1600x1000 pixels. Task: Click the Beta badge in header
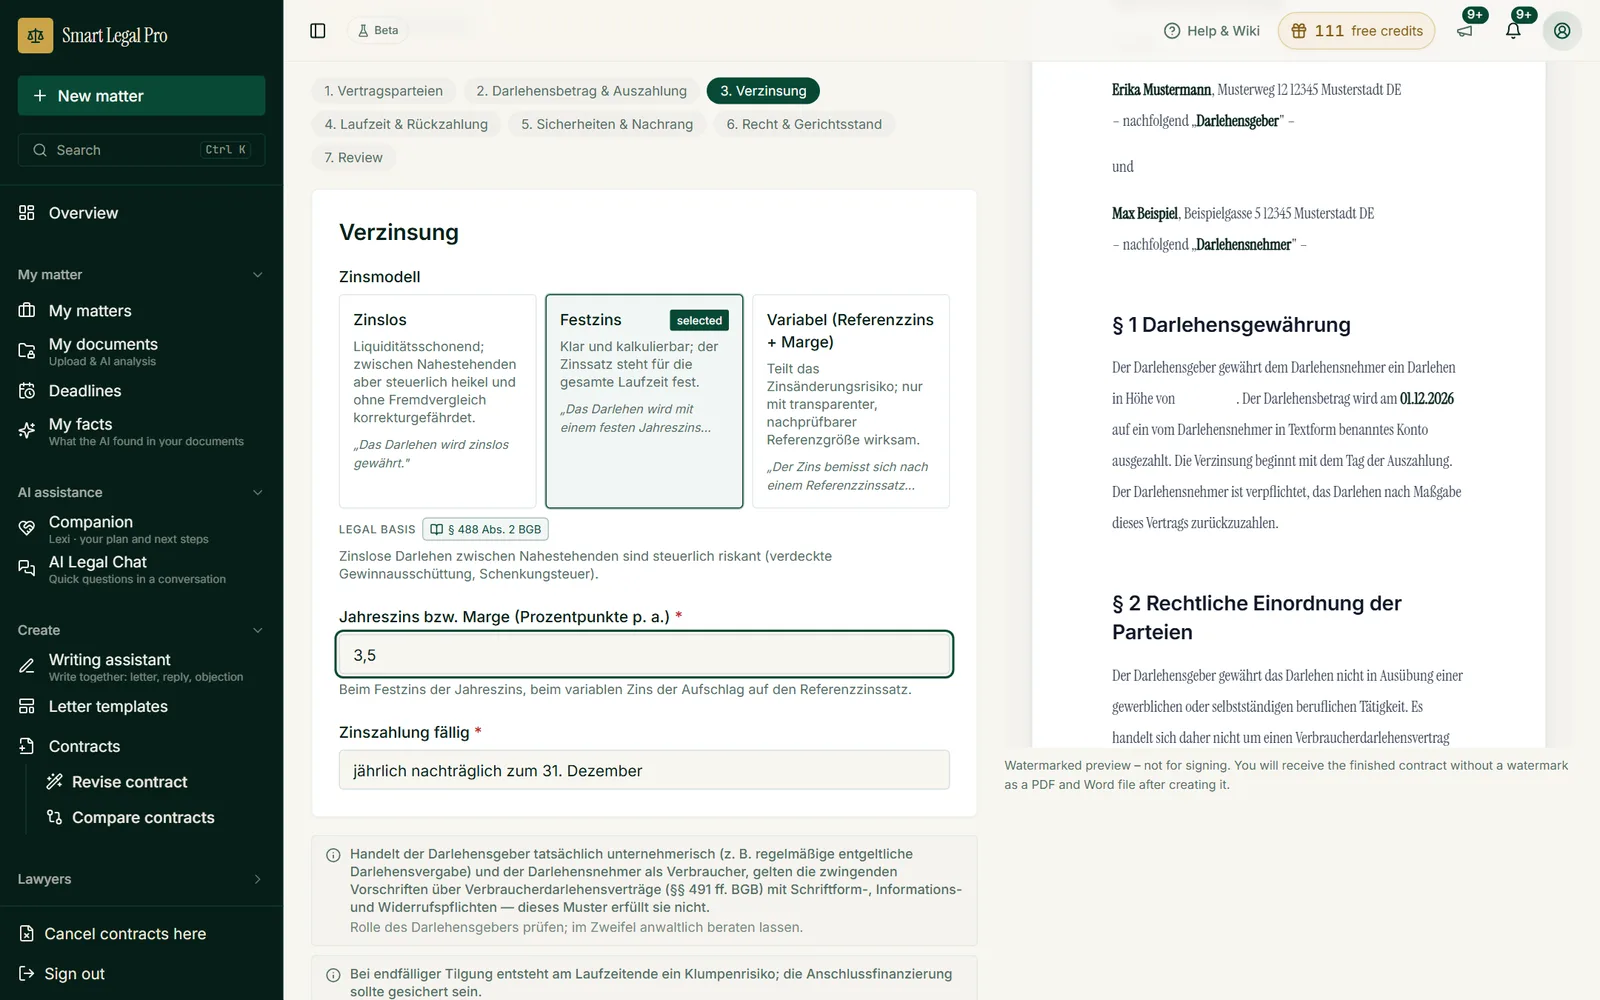tap(378, 31)
